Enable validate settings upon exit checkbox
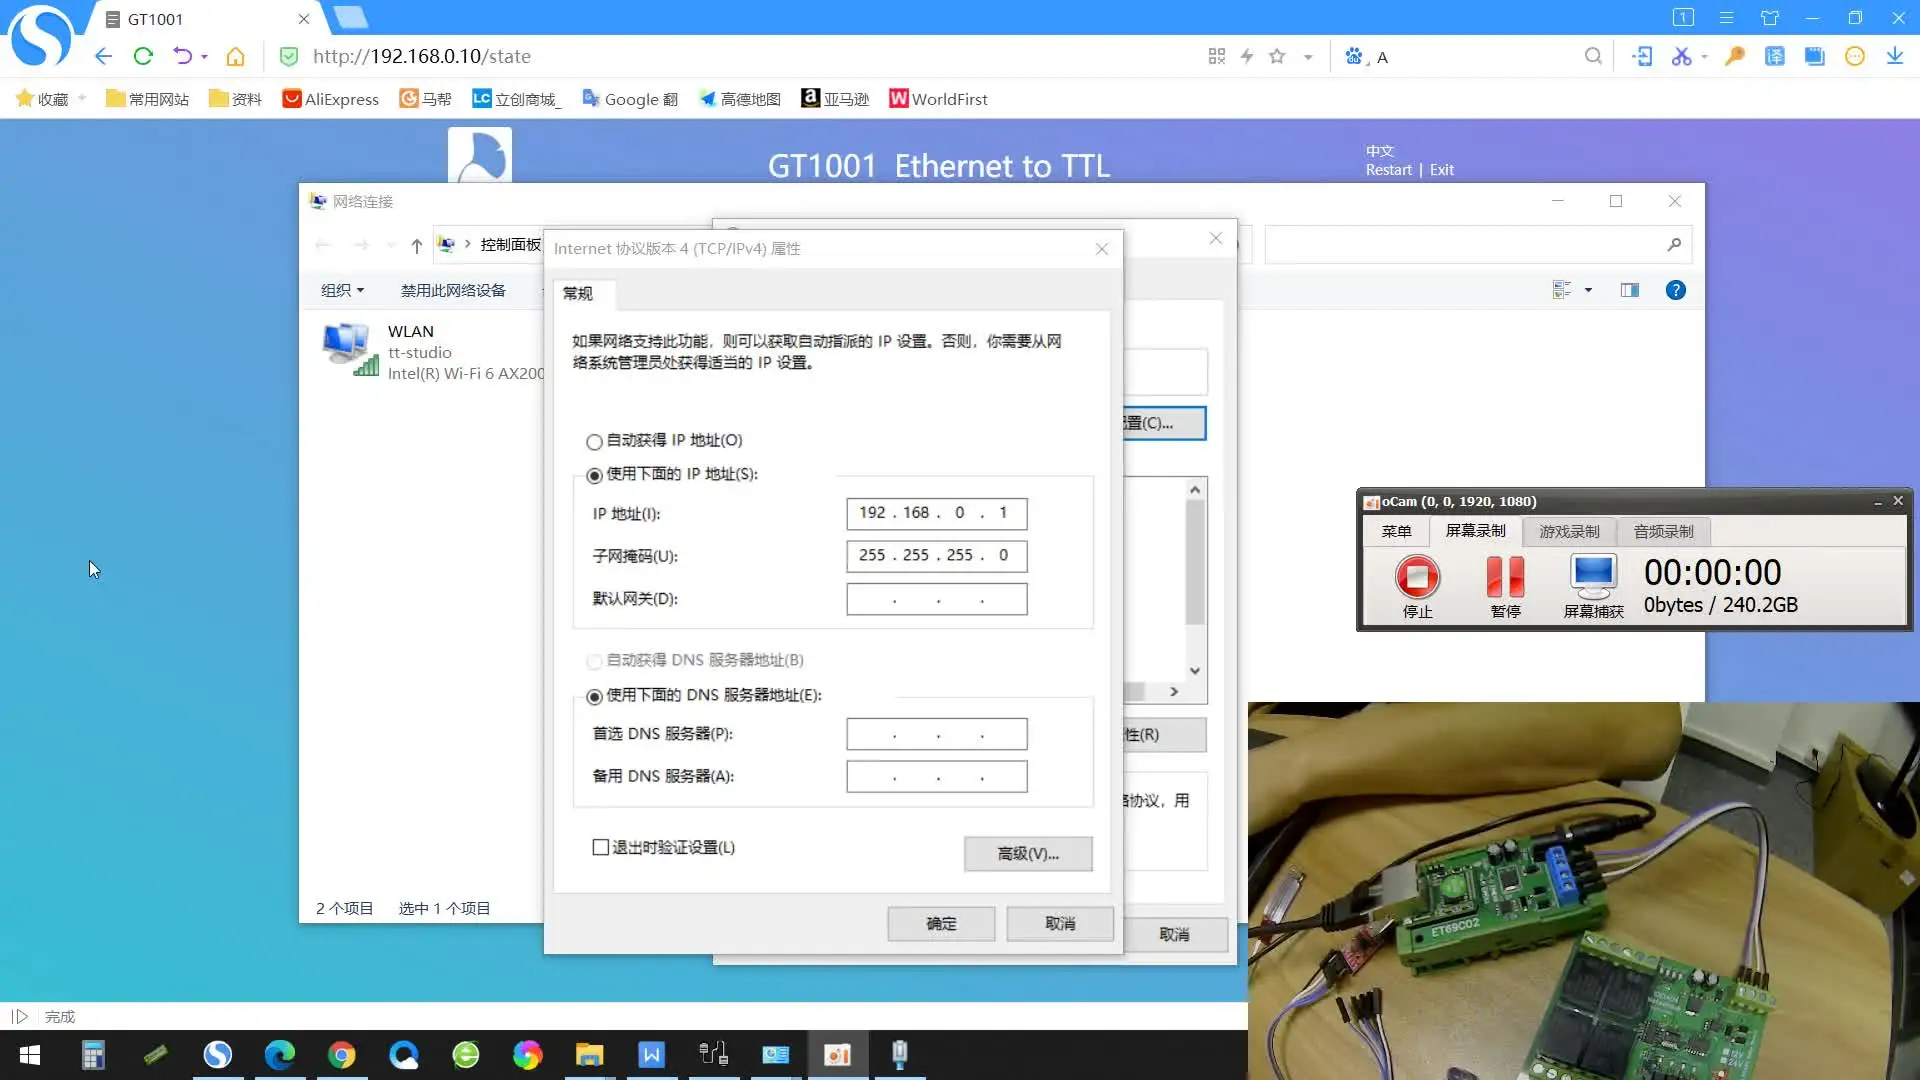This screenshot has height=1080, width=1920. point(601,848)
